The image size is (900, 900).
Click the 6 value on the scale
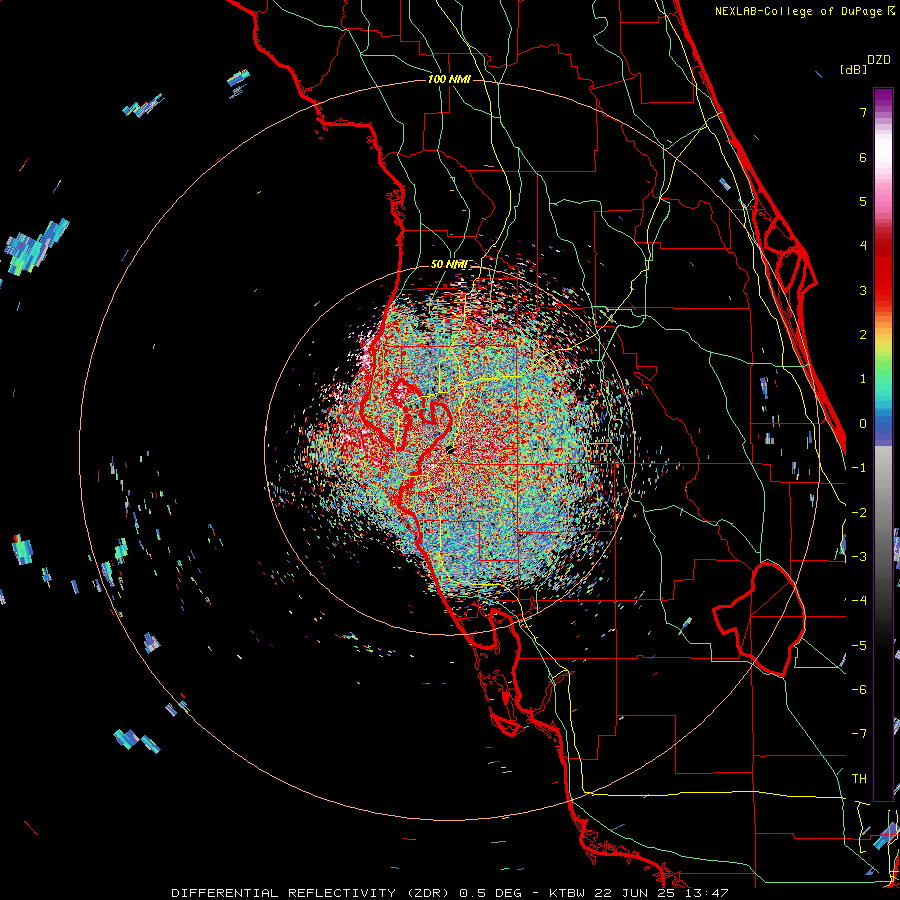863,157
